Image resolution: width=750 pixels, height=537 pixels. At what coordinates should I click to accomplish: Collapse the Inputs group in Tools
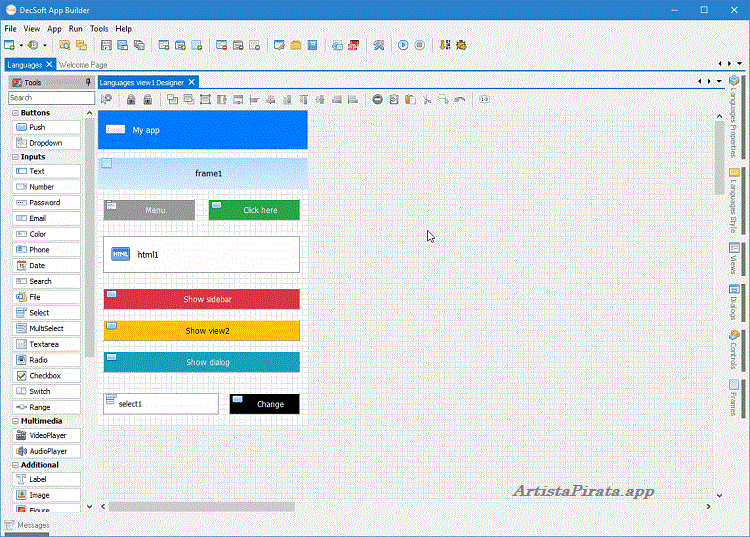click(15, 157)
